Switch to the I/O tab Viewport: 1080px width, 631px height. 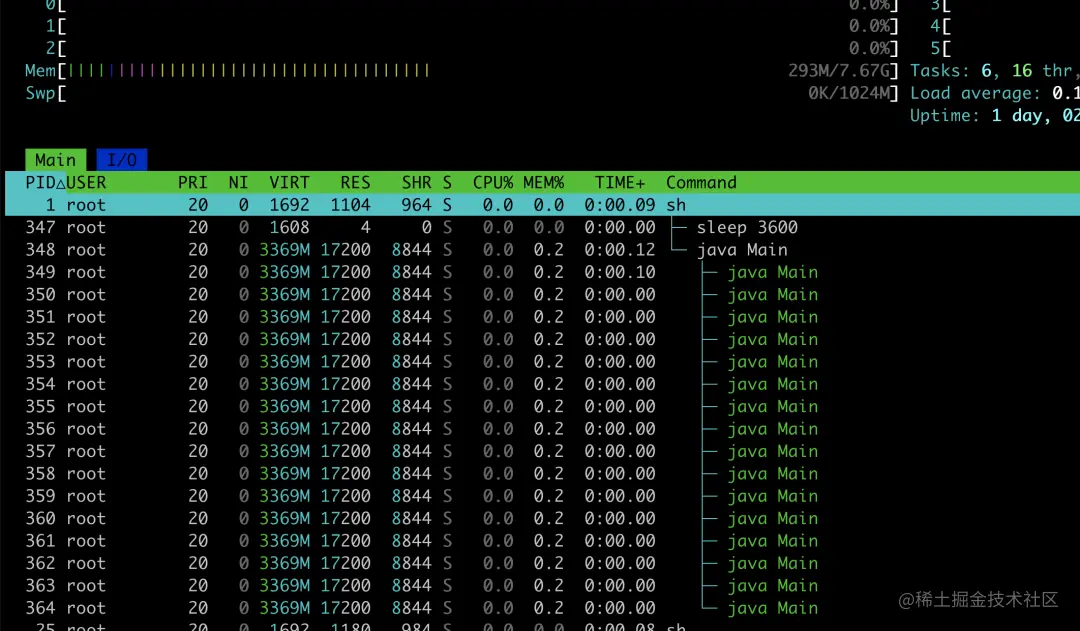click(x=122, y=160)
